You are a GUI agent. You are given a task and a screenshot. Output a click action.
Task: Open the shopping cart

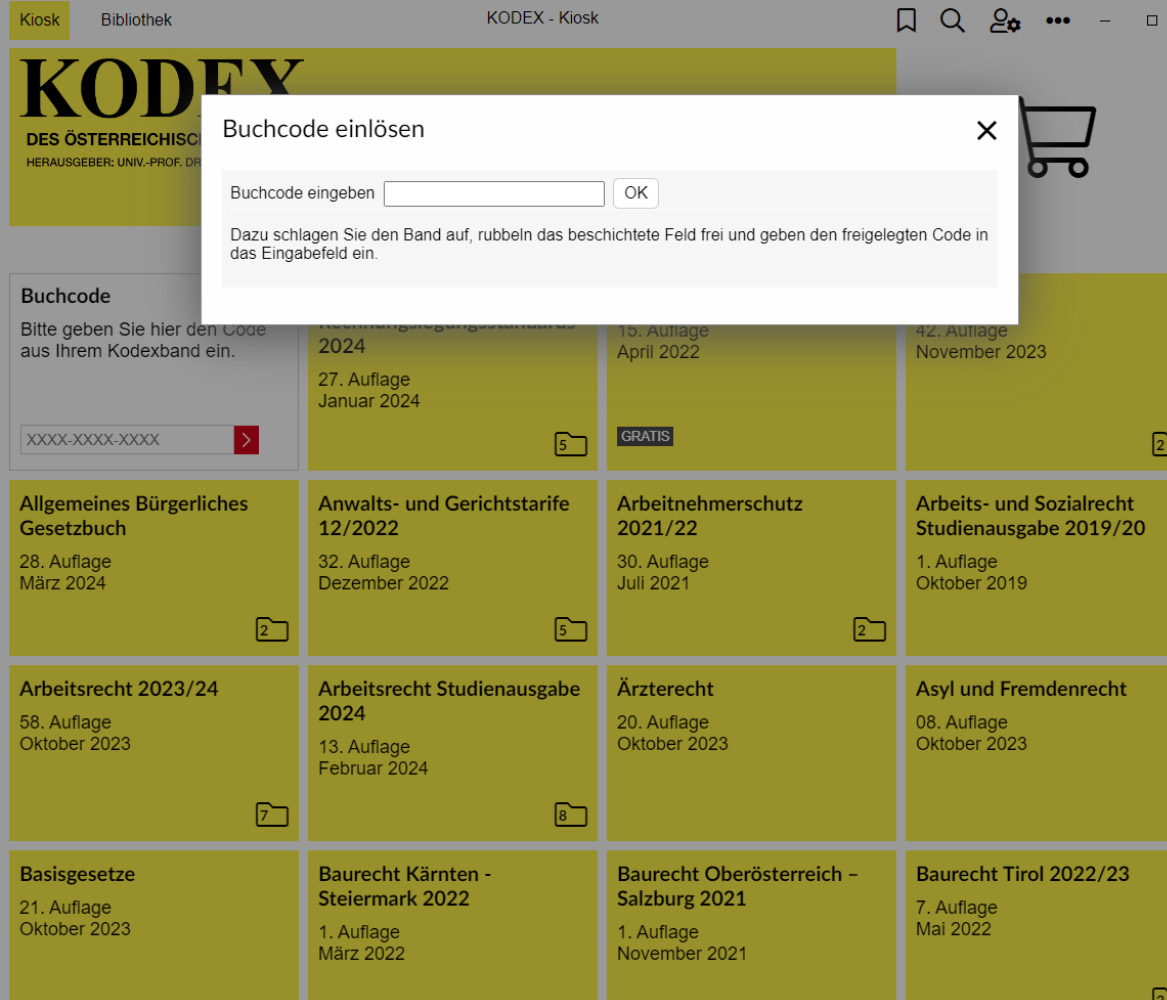(1058, 138)
